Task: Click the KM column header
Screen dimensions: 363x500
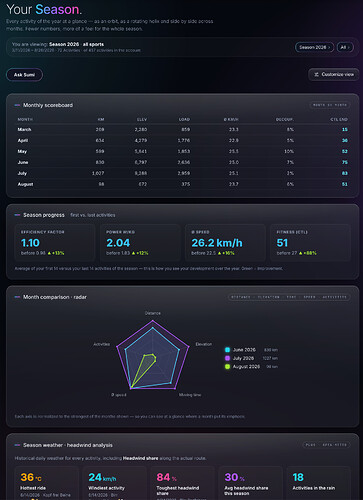Action: [101, 119]
